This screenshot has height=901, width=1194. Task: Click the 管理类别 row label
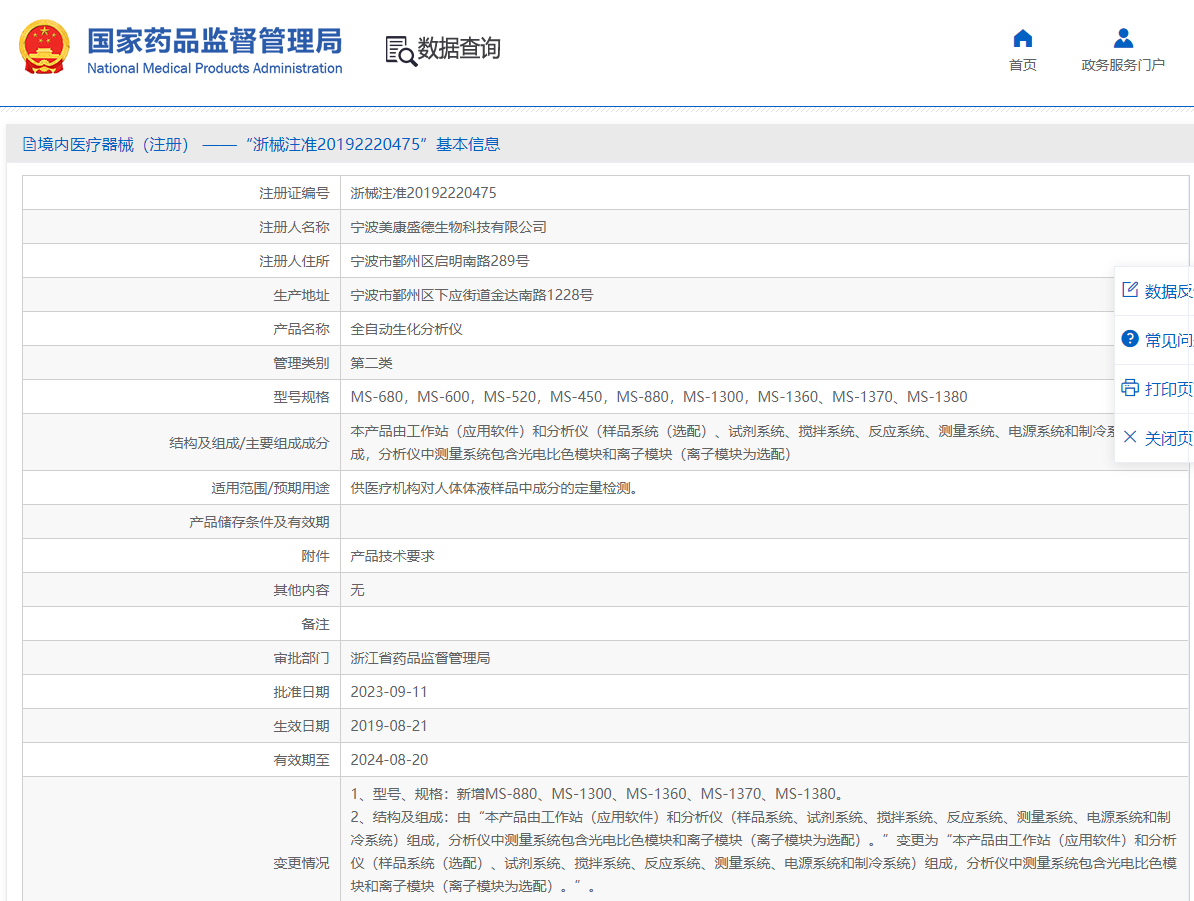[x=302, y=363]
